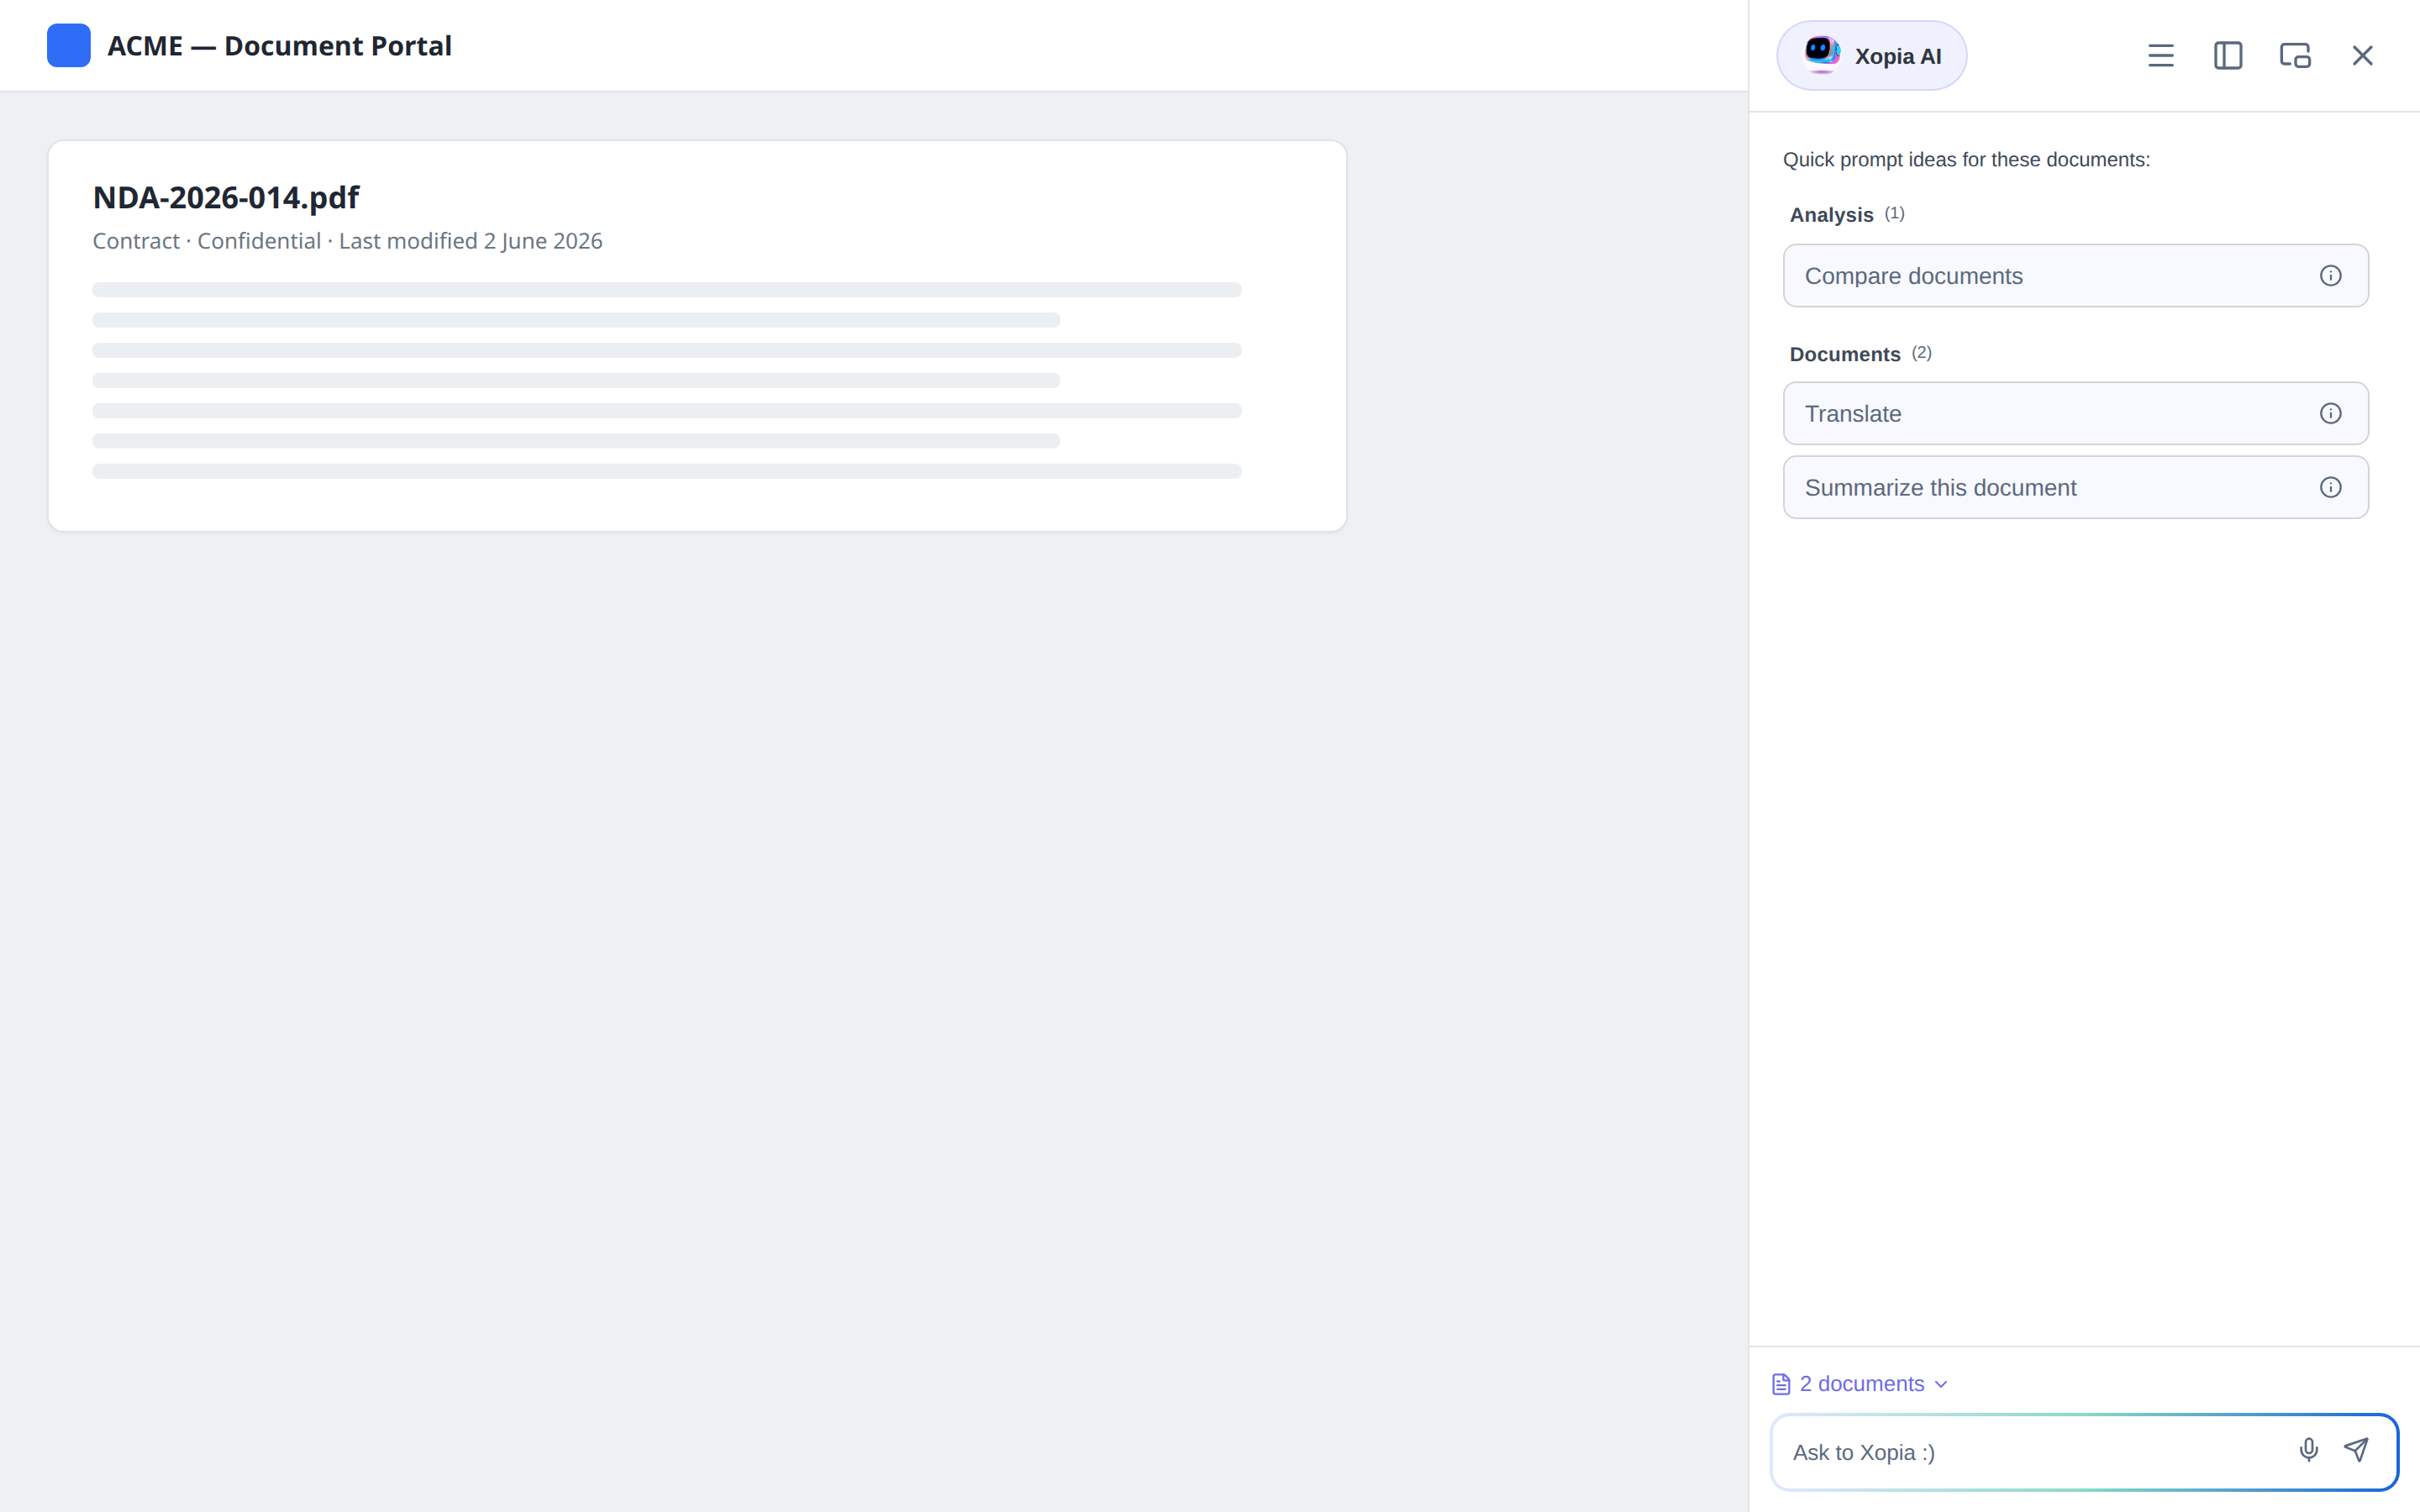
Task: Open the hamburger menu in Xopia panel
Action: [x=2160, y=56]
